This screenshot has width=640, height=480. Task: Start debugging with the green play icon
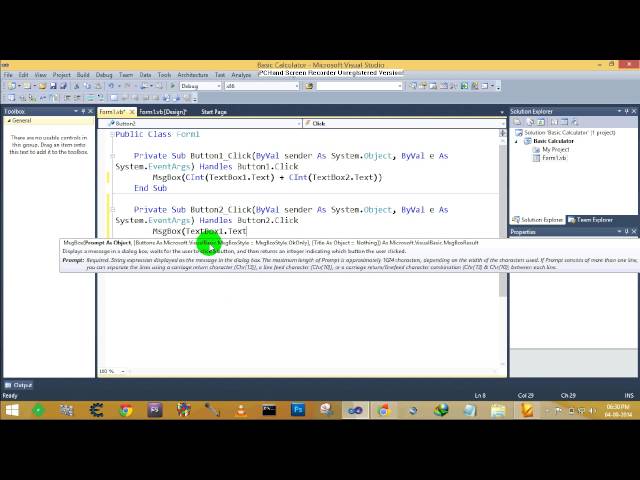tap(172, 86)
